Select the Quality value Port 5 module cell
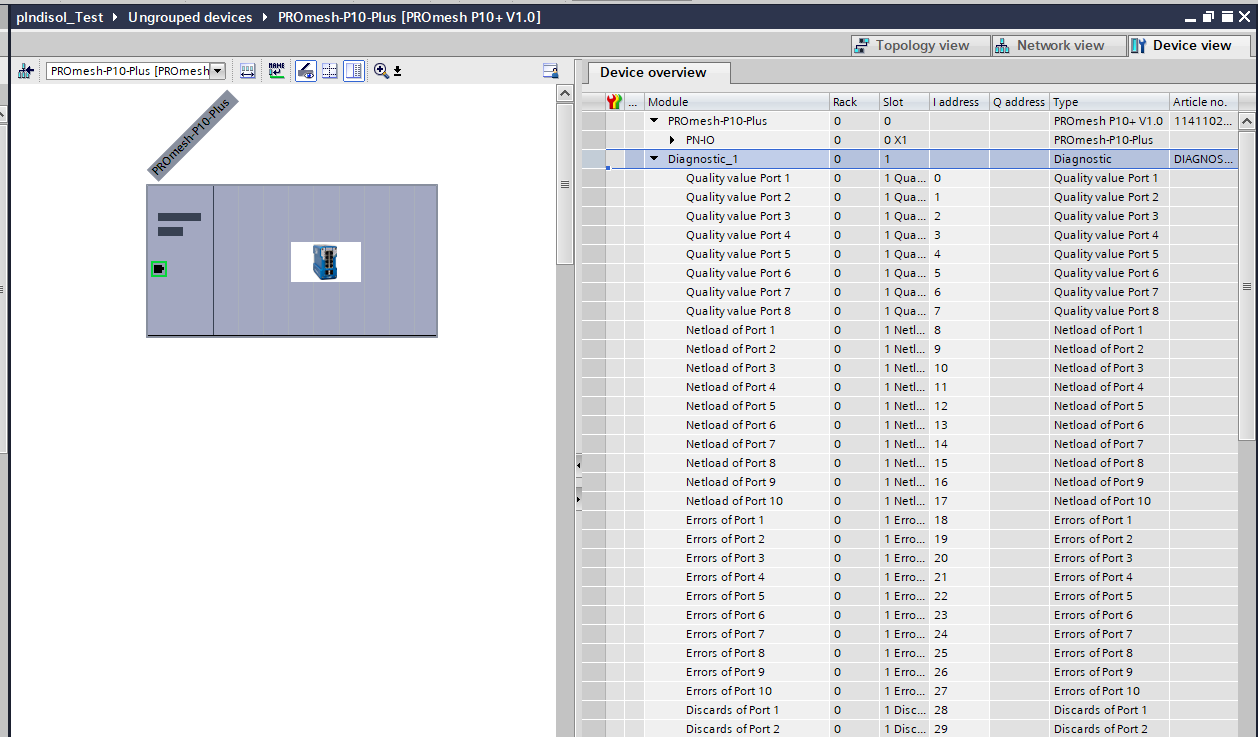The width and height of the screenshot is (1258, 737). coord(738,254)
